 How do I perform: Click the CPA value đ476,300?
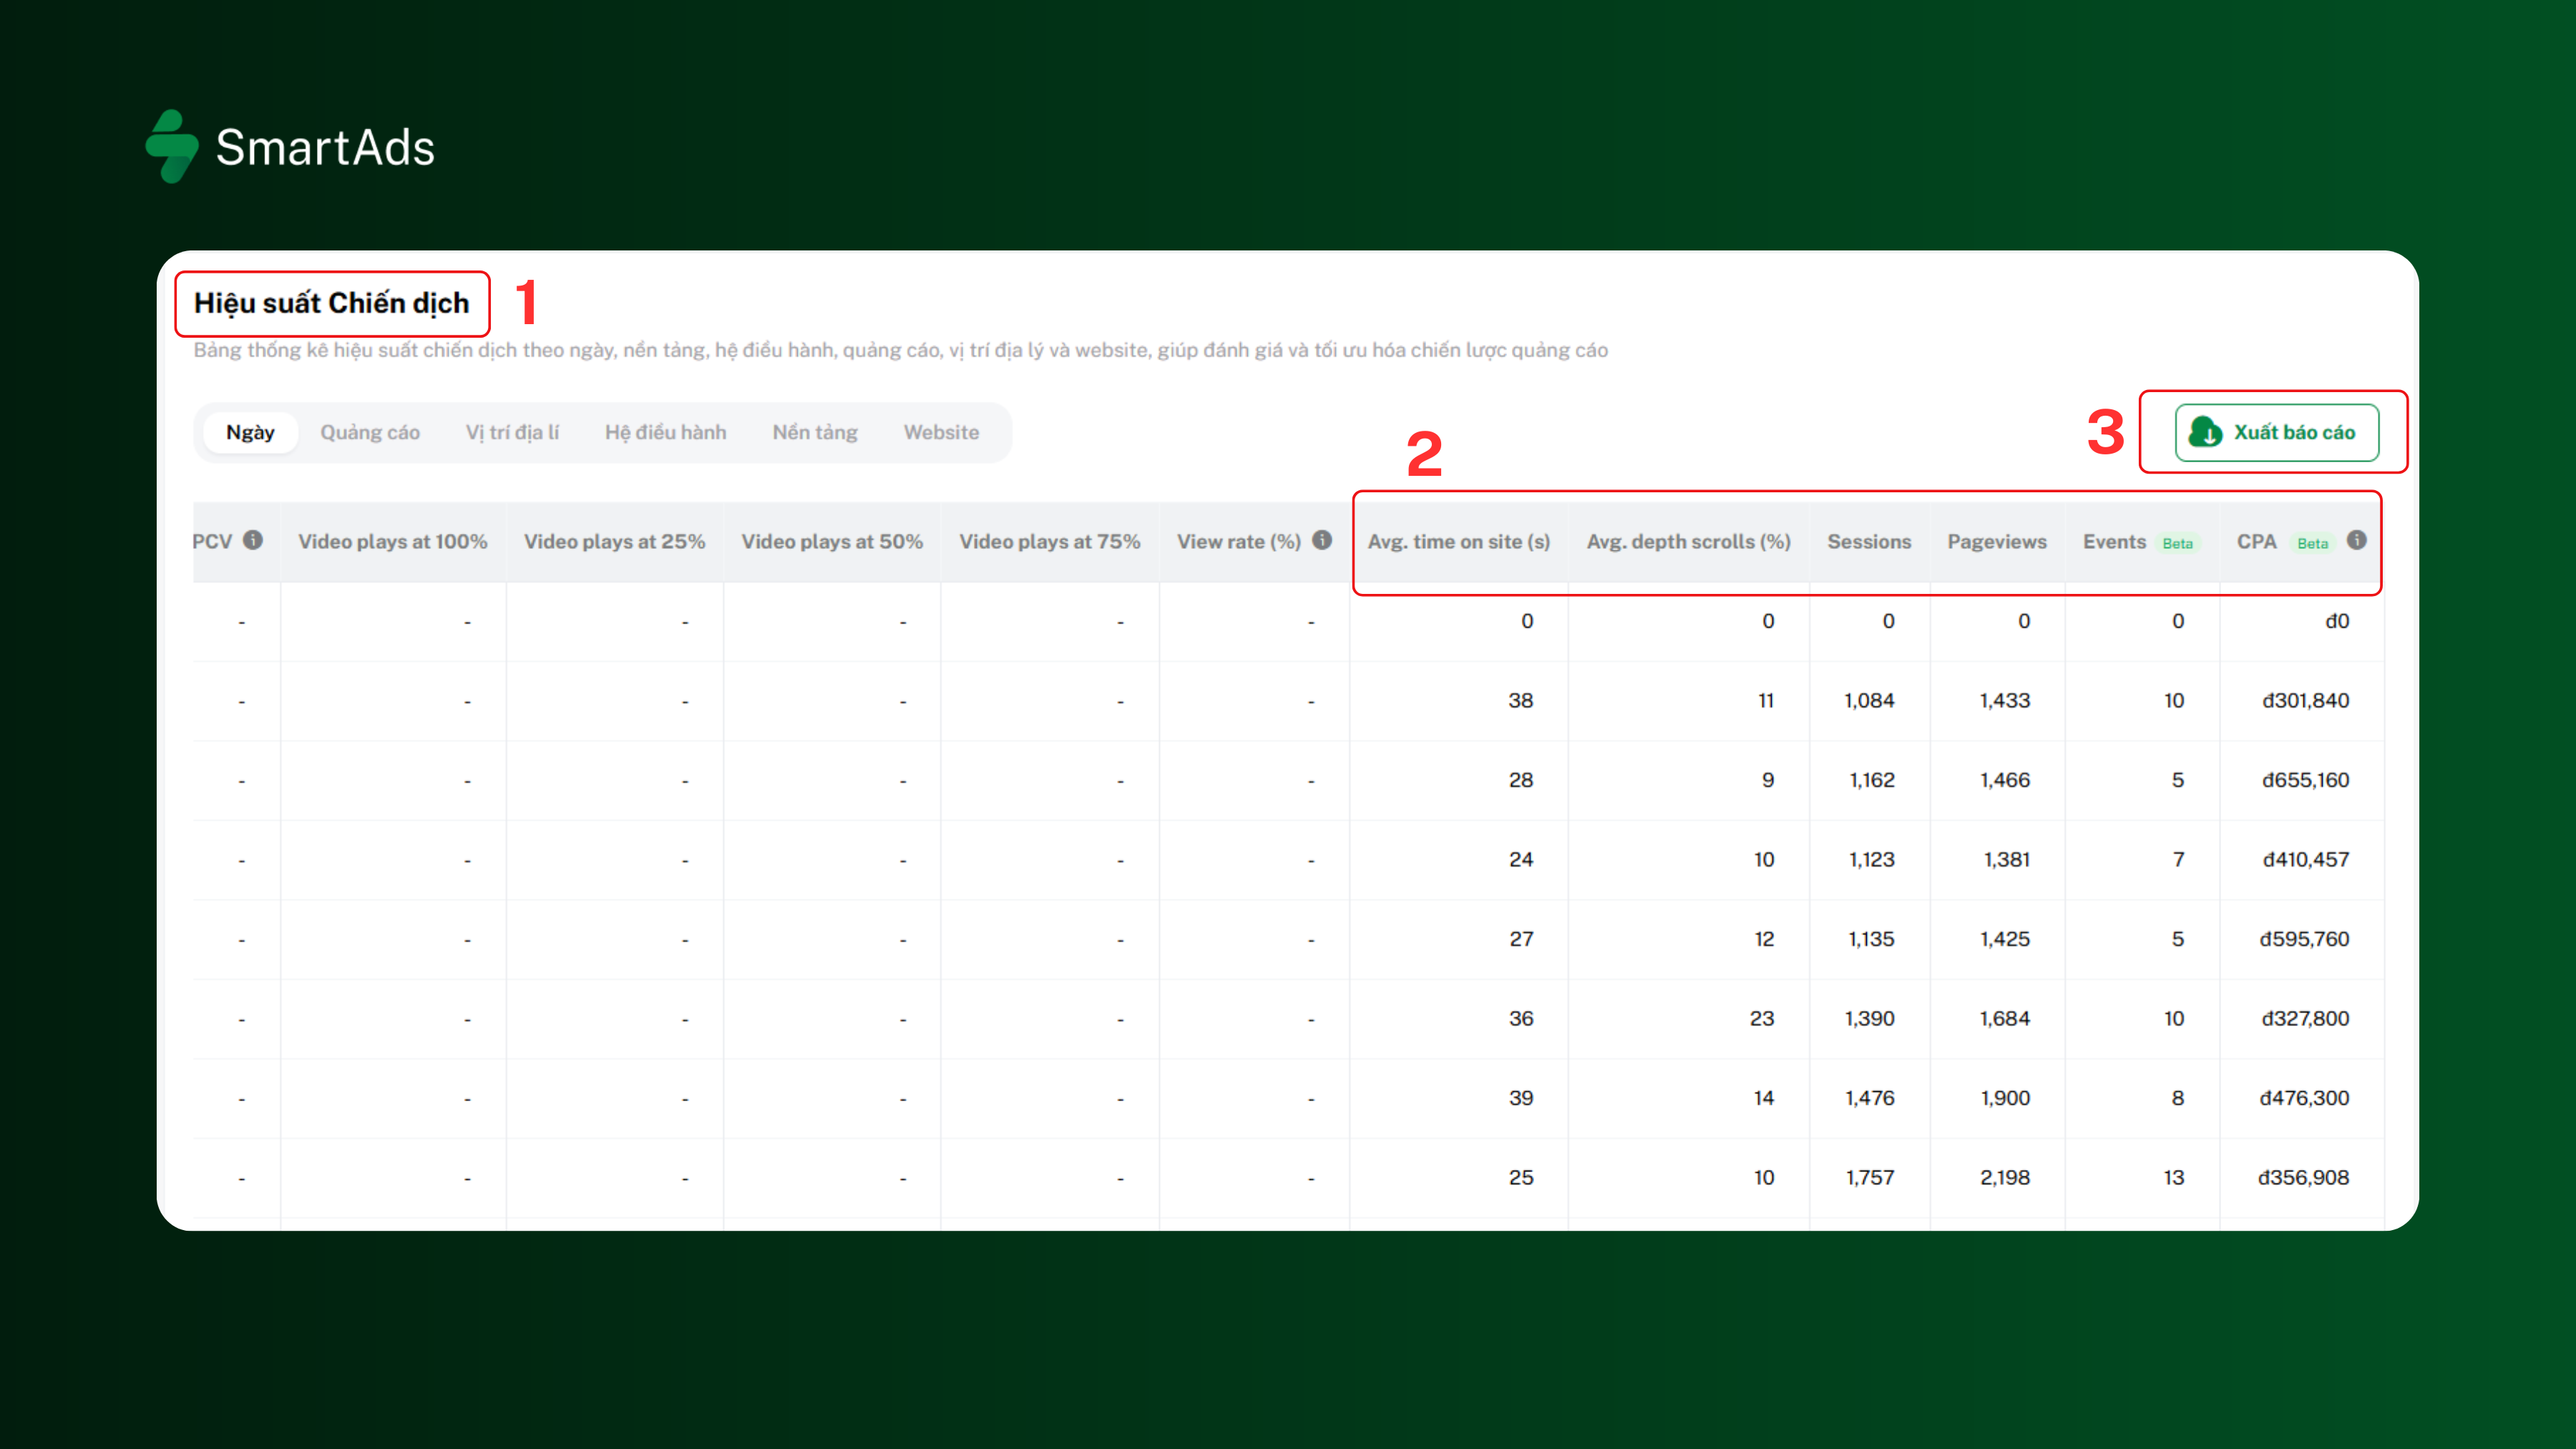pos(2304,1098)
